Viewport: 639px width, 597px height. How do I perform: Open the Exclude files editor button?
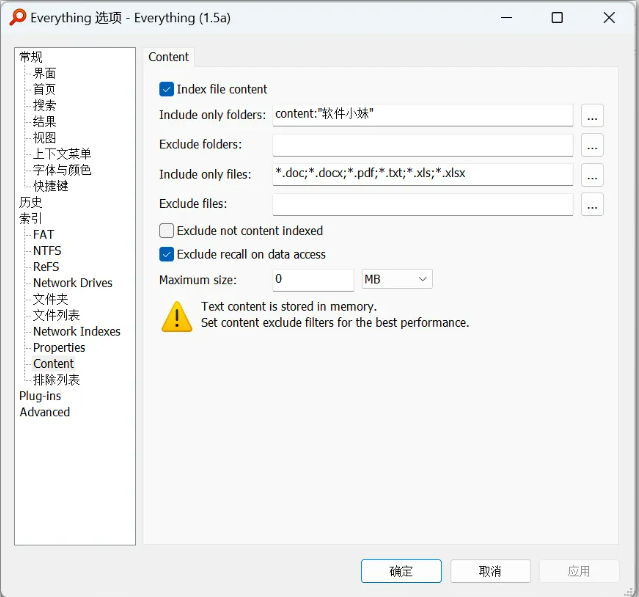click(x=592, y=205)
